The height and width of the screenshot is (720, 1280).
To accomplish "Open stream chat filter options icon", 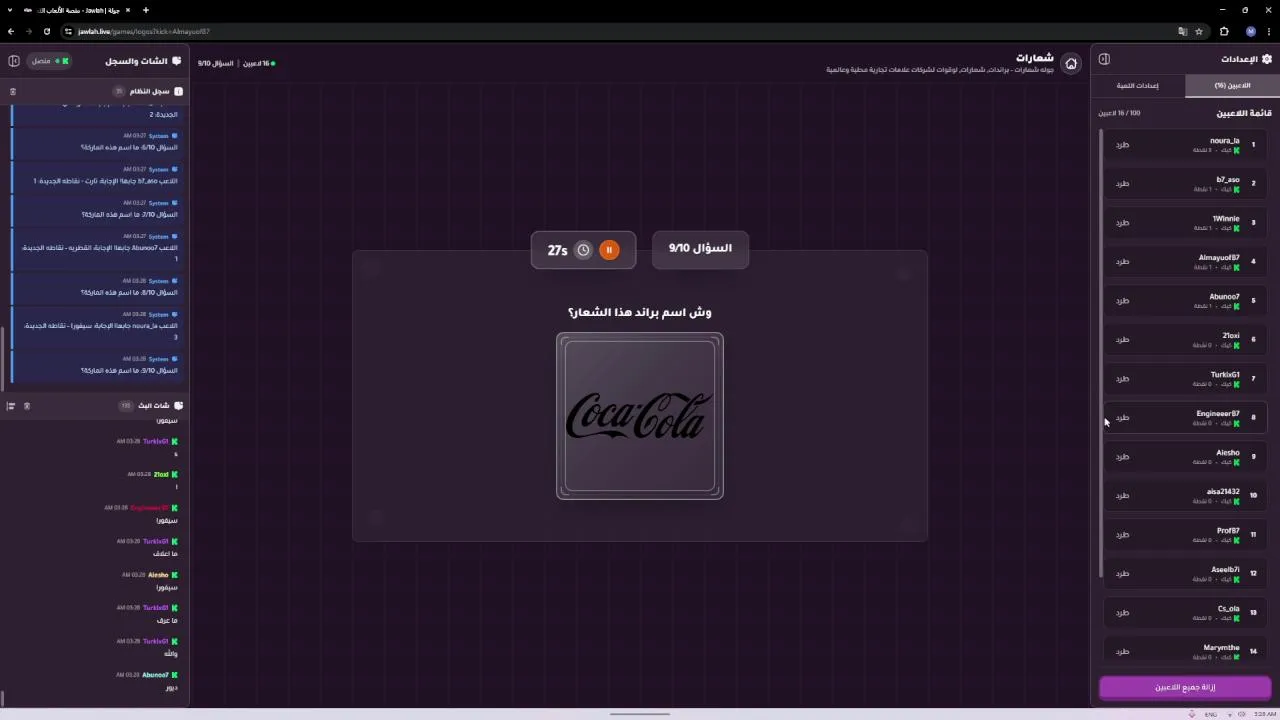I will (11, 406).
